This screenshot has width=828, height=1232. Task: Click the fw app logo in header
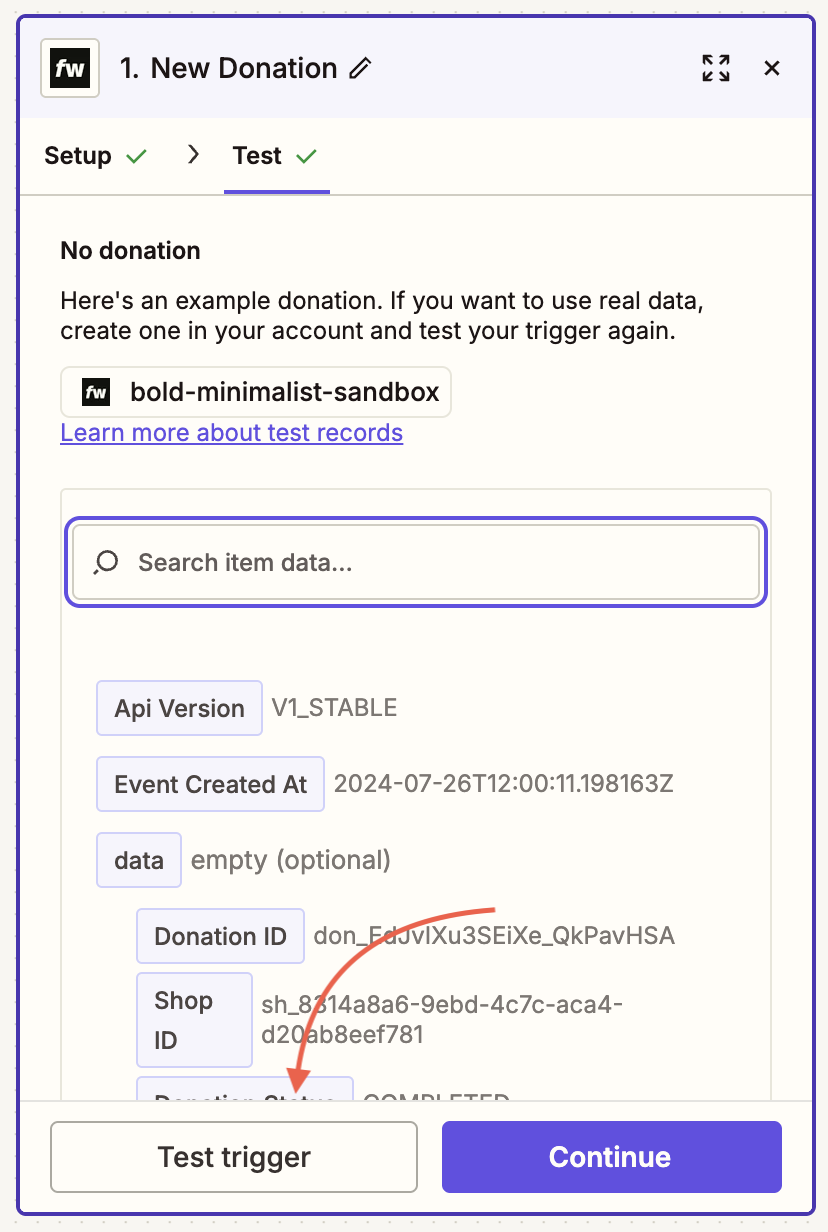[70, 68]
